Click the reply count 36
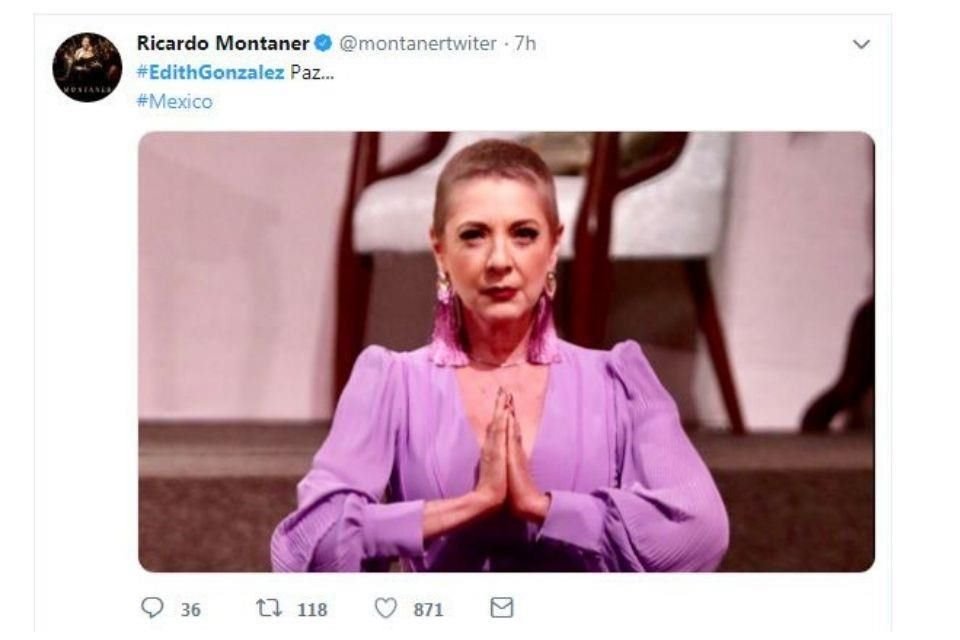960x640 pixels. [x=189, y=609]
